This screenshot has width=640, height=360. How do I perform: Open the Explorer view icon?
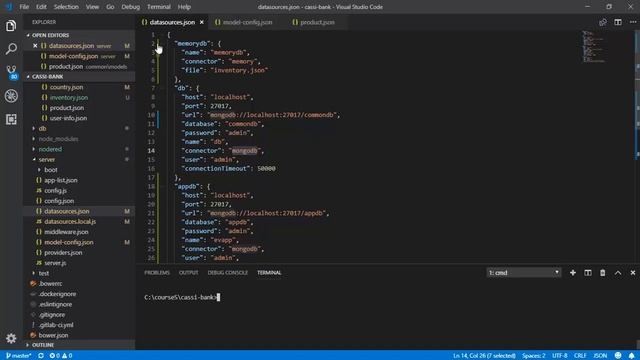click(x=11, y=26)
